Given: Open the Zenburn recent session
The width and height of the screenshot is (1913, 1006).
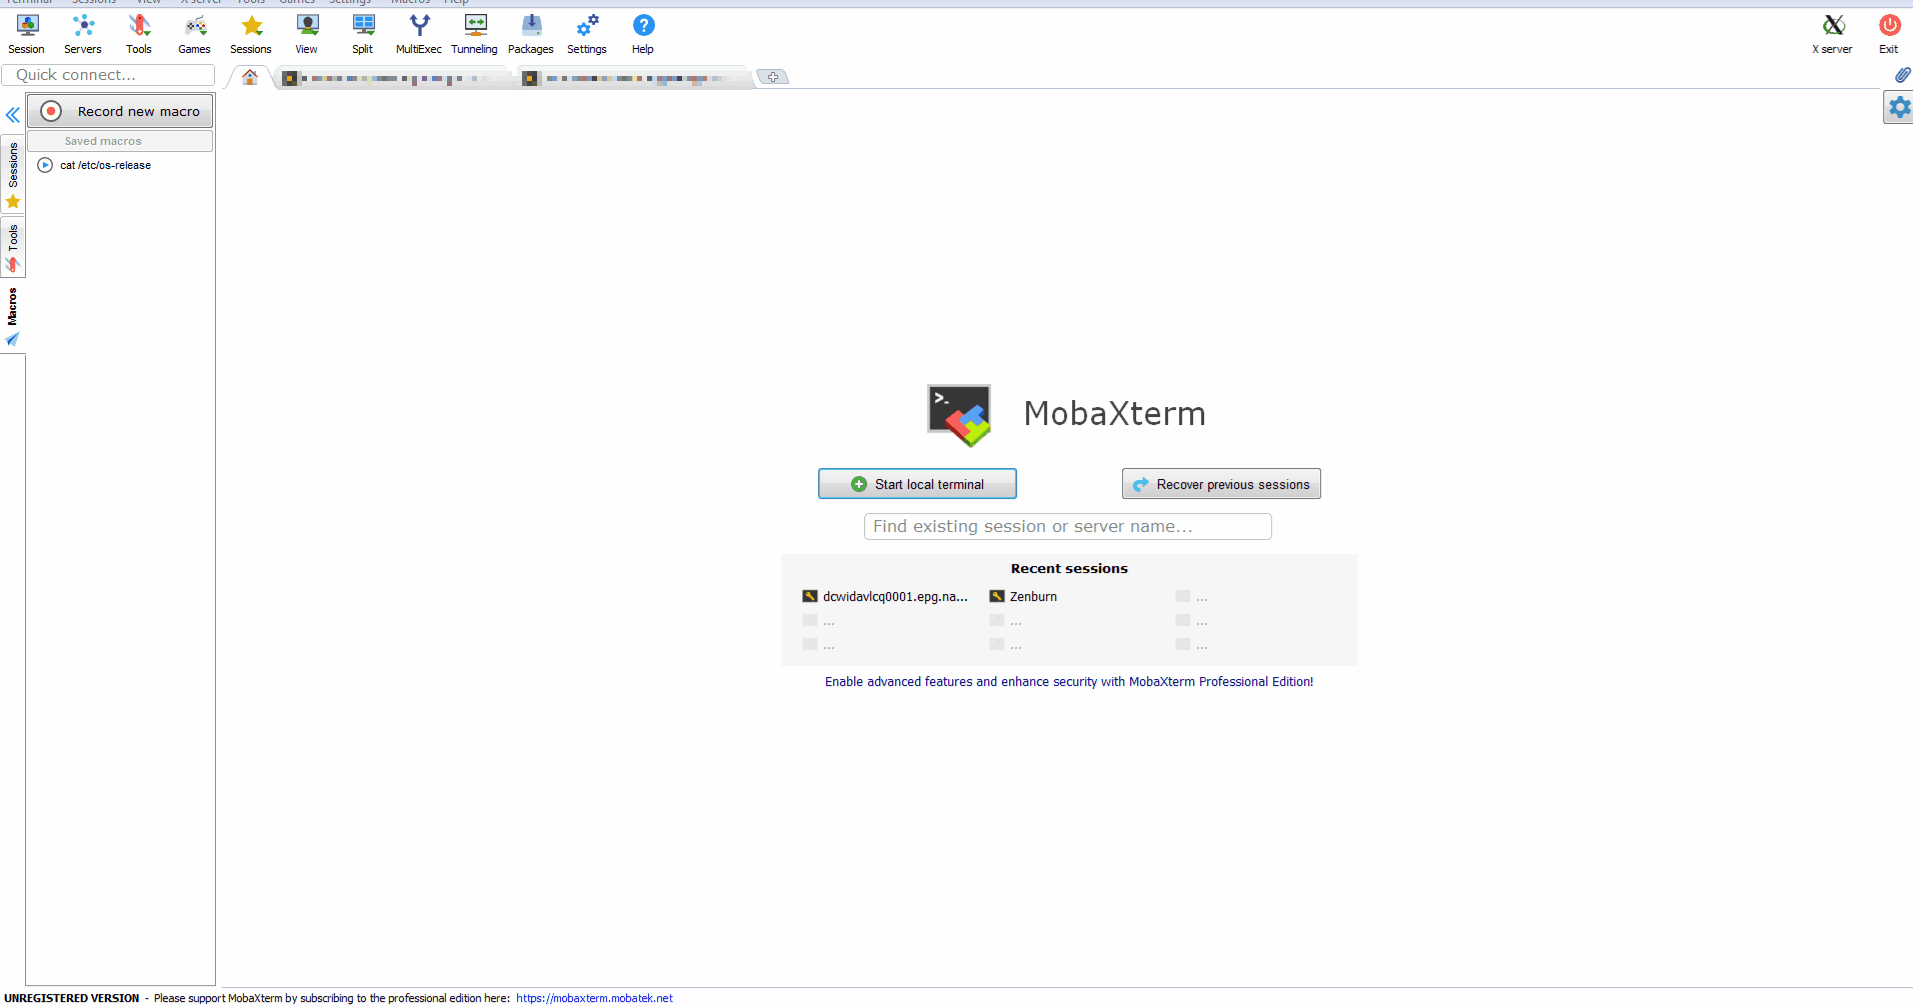Looking at the screenshot, I should coord(1032,597).
